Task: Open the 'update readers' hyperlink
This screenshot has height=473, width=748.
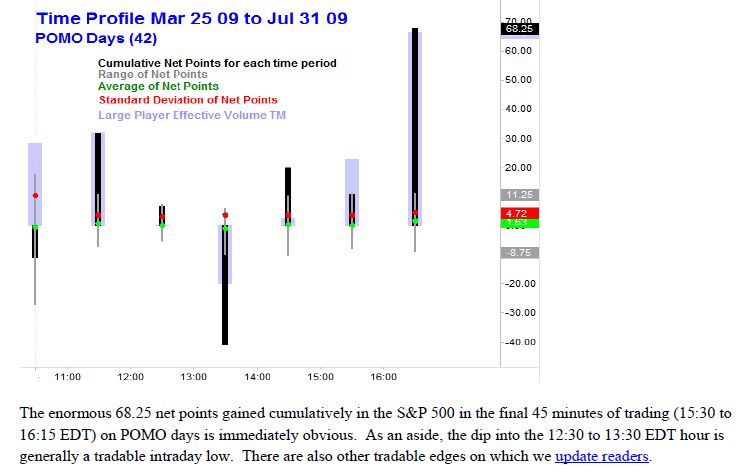Action: click(x=602, y=456)
